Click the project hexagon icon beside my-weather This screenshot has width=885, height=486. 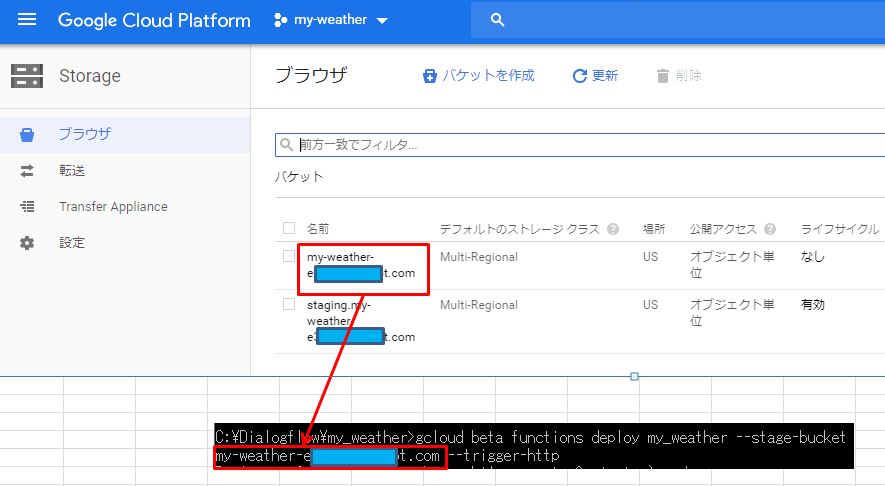click(281, 20)
